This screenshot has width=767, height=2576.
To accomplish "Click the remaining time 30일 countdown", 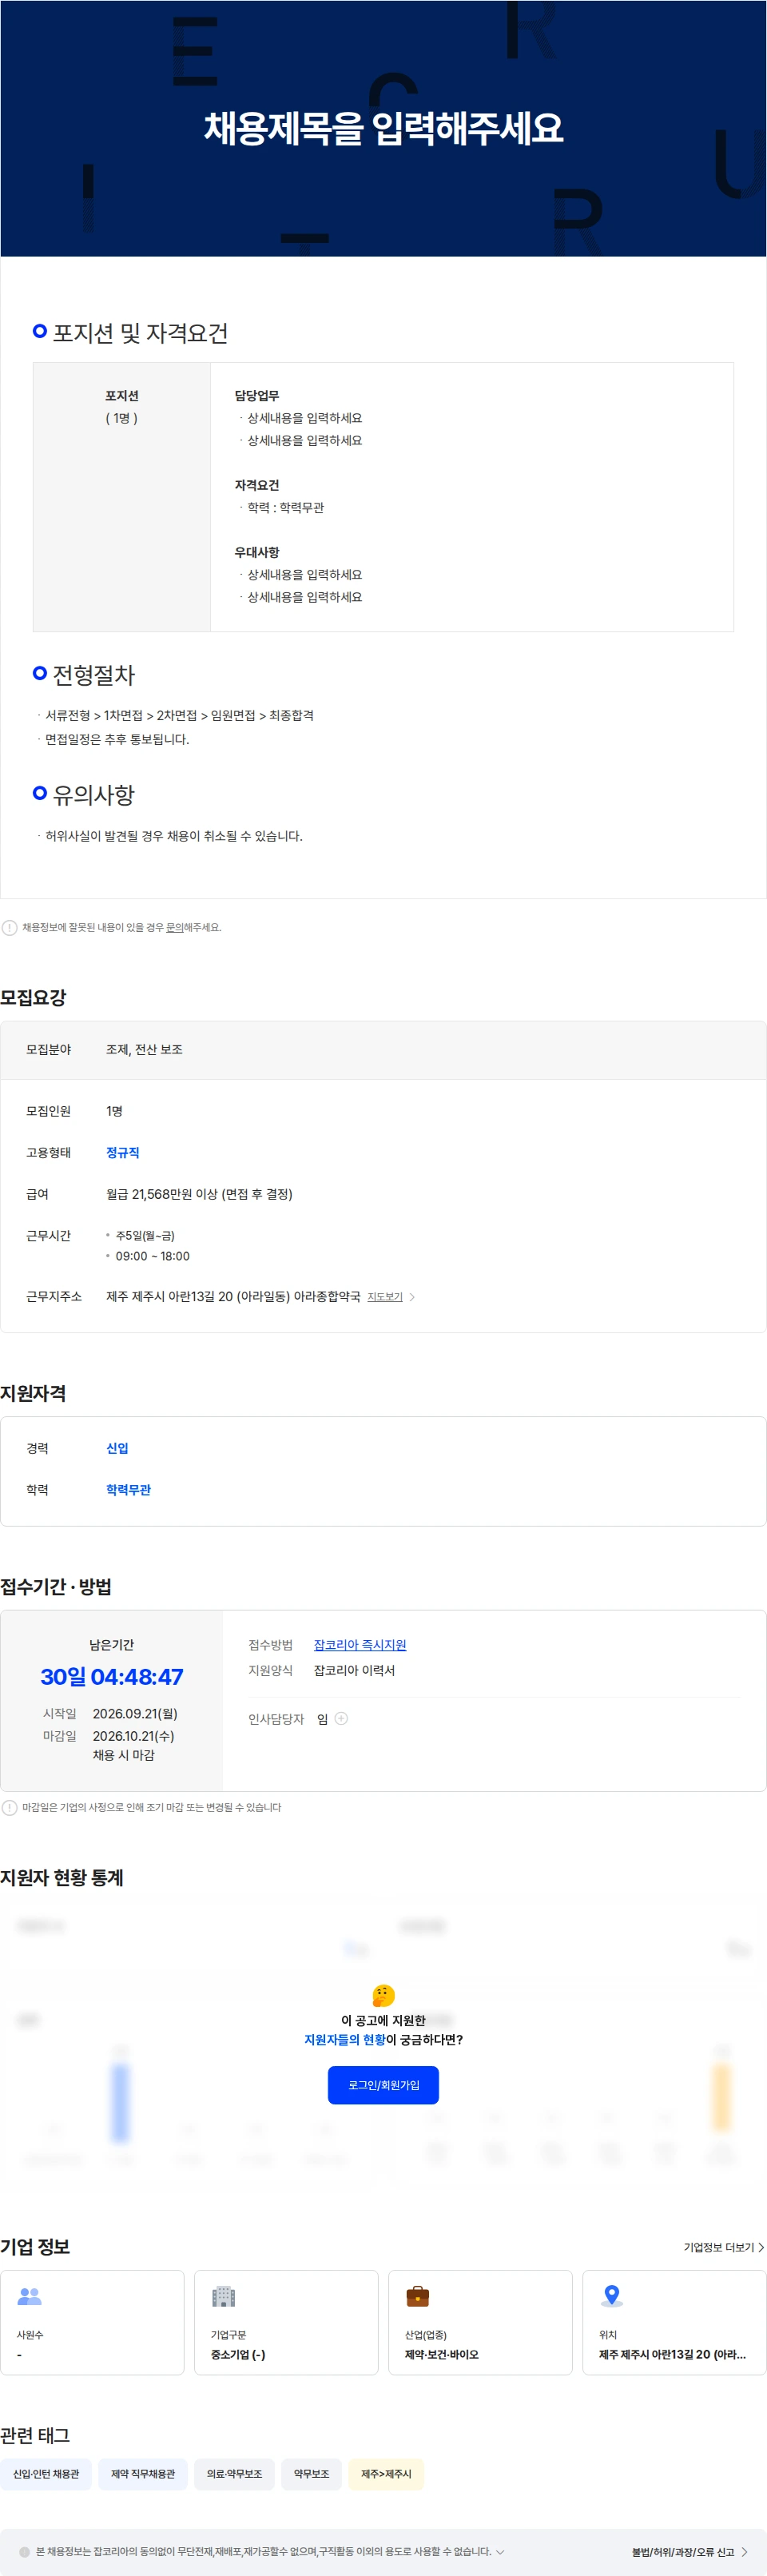I will (x=111, y=1677).
